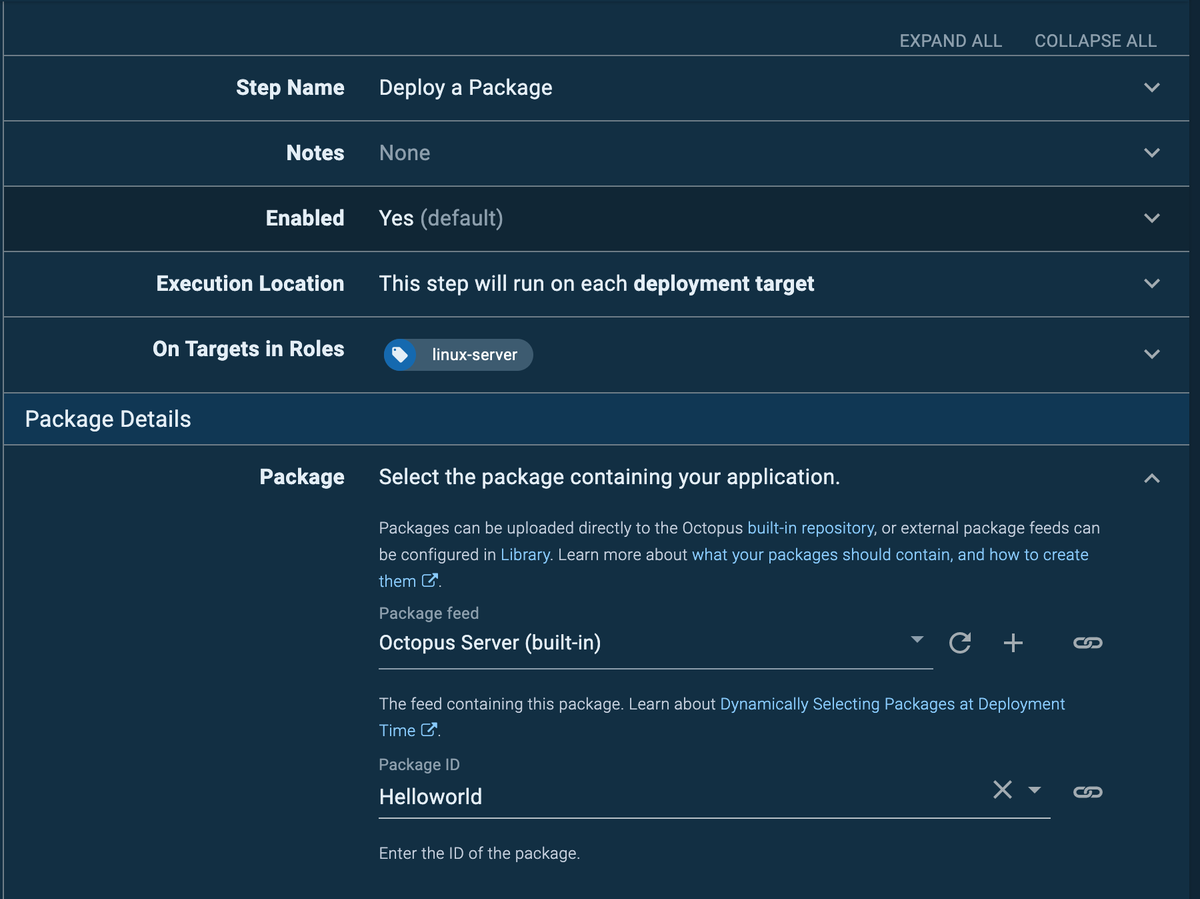Open the Package feed dropdown
The width and height of the screenshot is (1200, 899).
[x=917, y=641]
